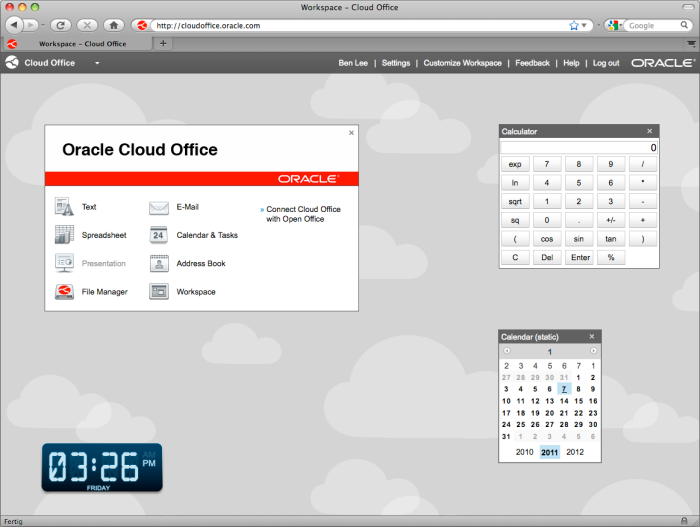Image resolution: width=700 pixels, height=527 pixels.
Task: Select year 2010 in calendar widget
Action: click(525, 452)
